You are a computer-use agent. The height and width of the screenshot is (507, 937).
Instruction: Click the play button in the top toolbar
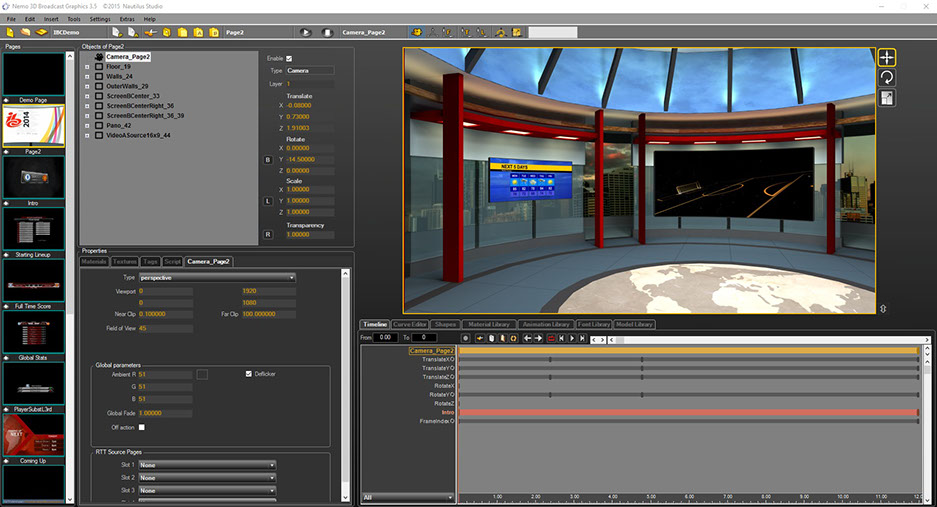(x=304, y=32)
